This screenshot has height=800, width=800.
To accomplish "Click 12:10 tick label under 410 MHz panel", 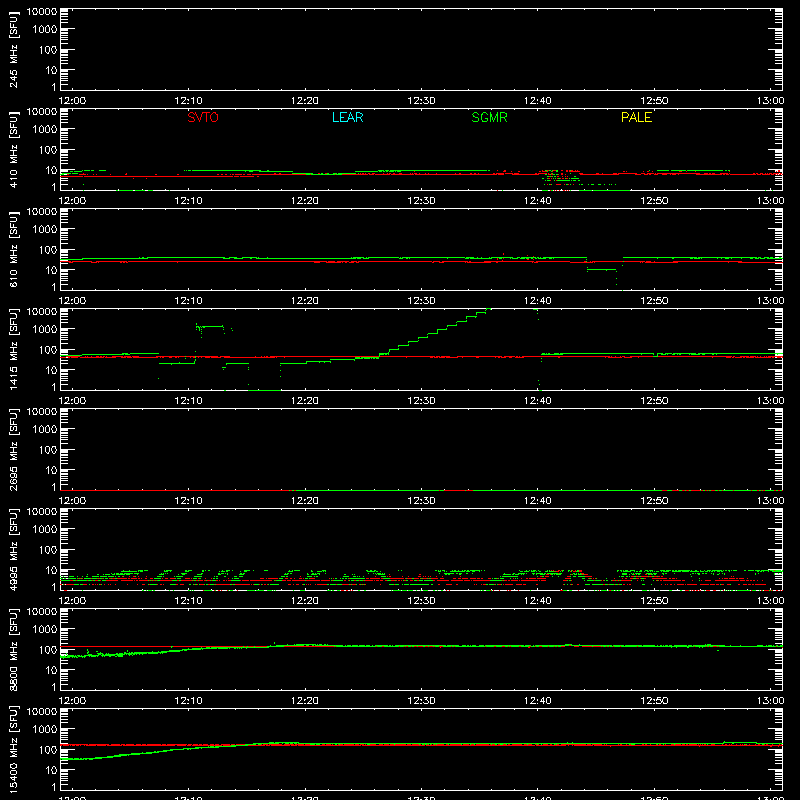I will (x=188, y=201).
